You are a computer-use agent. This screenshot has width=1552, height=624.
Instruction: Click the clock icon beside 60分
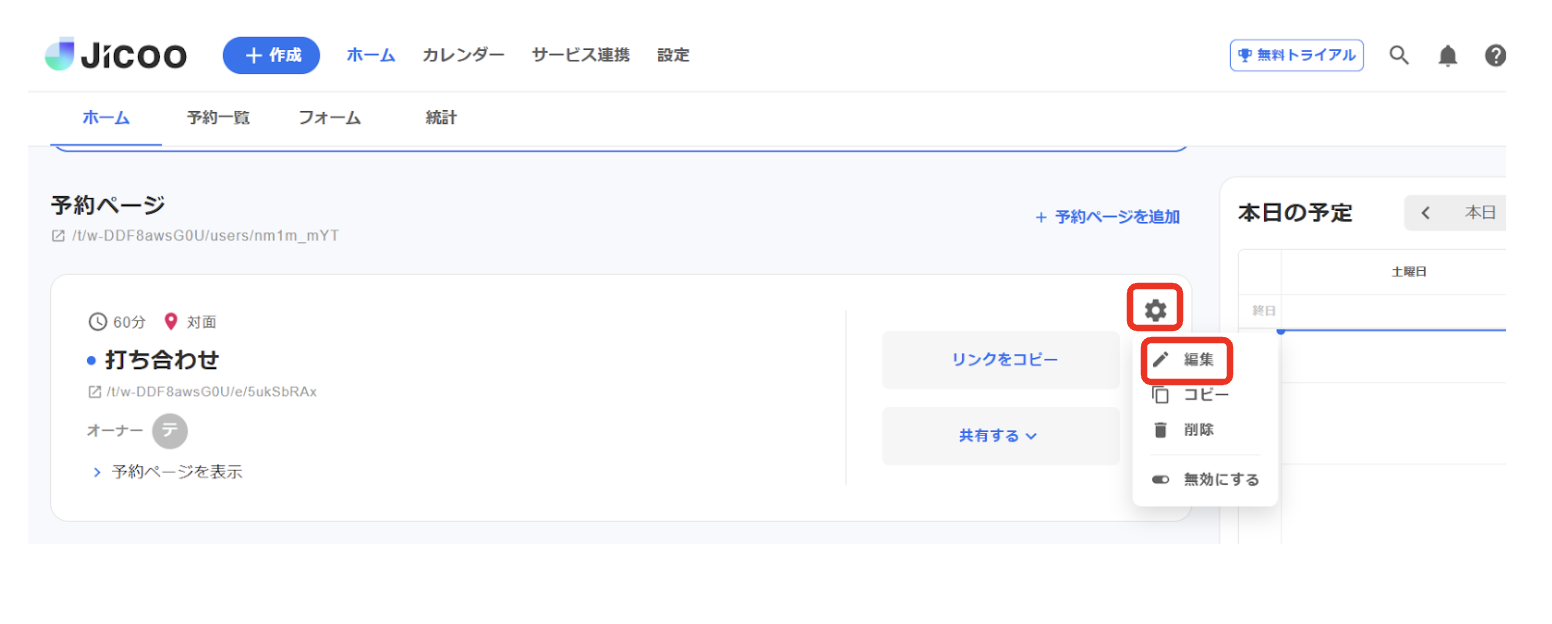point(97,321)
